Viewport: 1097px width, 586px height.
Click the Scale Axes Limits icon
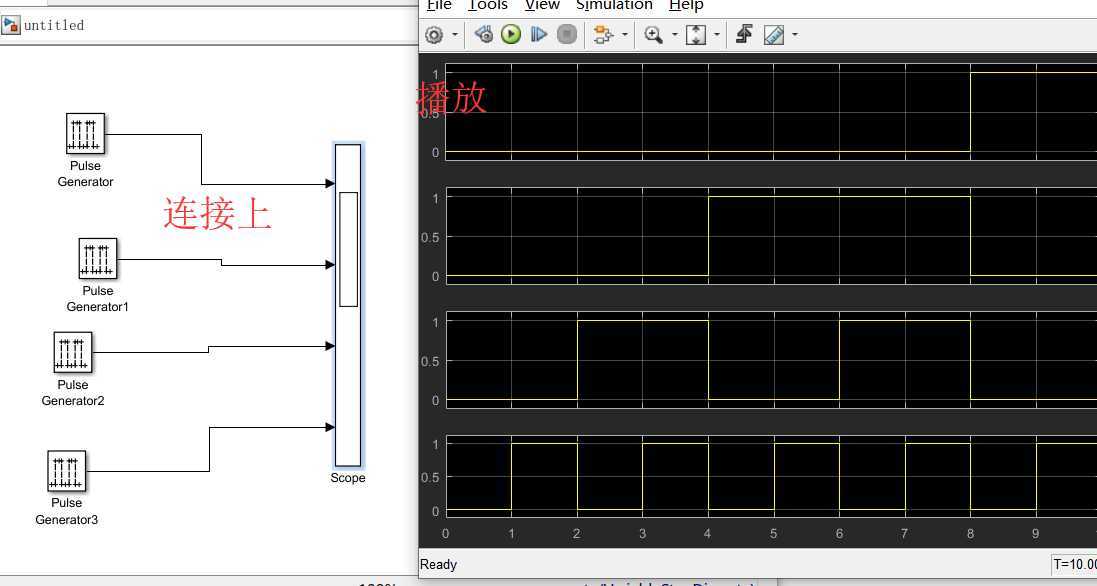tap(695, 34)
